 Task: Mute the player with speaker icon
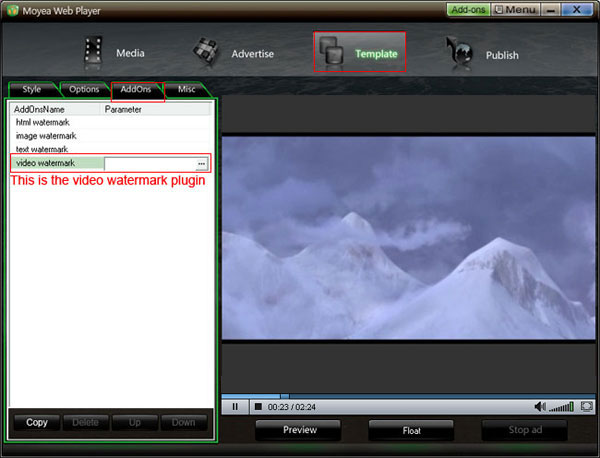pos(540,406)
